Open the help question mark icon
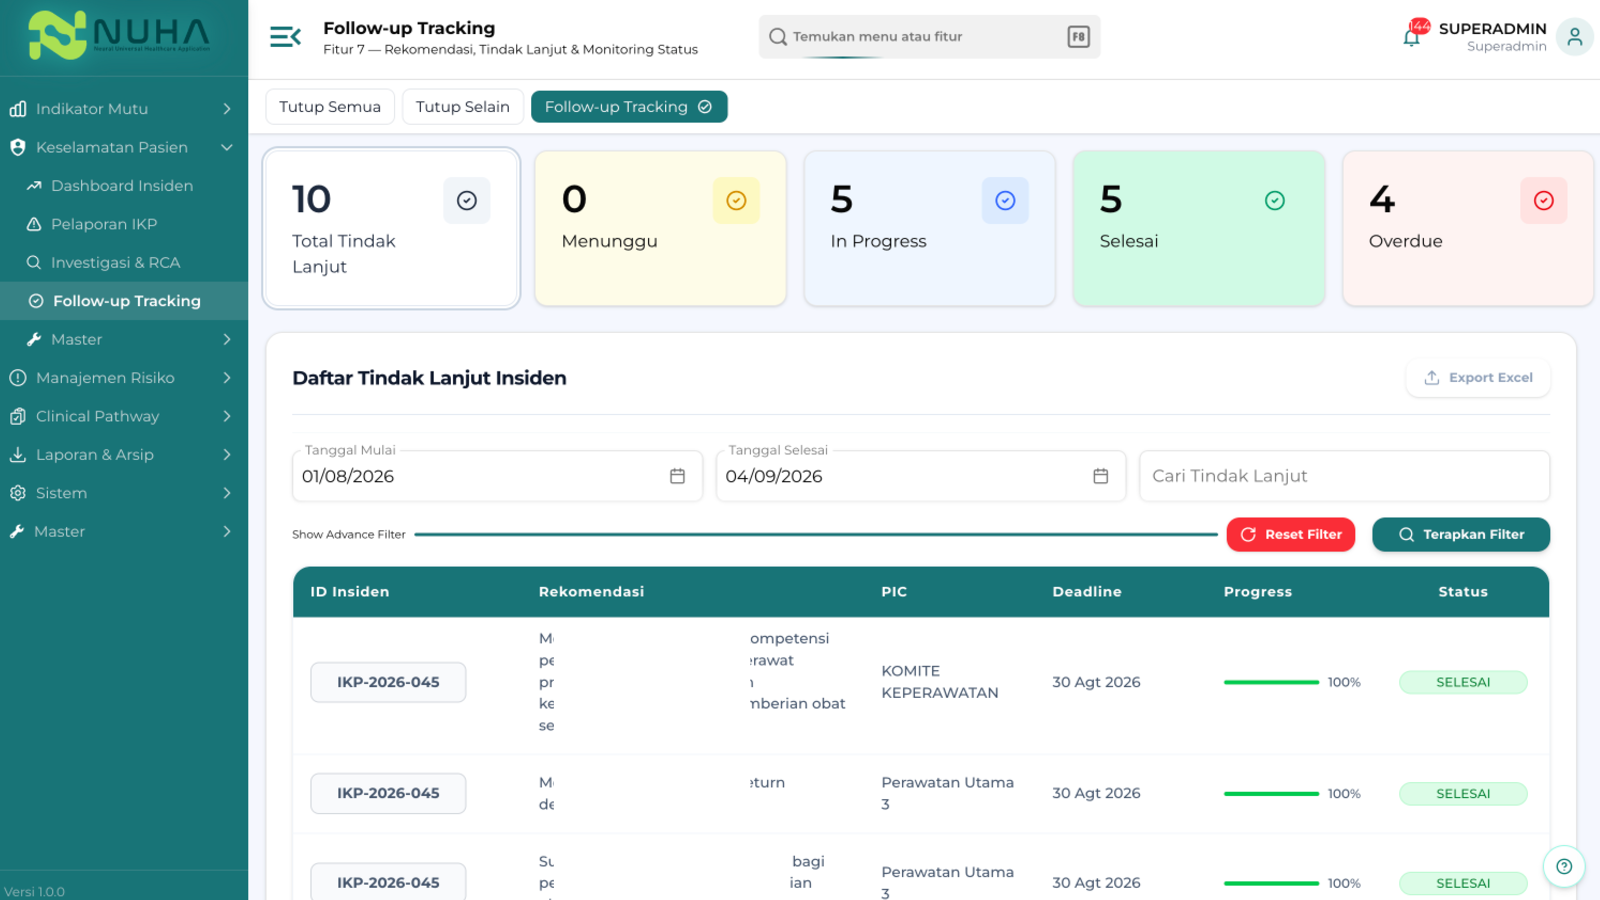 pos(1564,867)
